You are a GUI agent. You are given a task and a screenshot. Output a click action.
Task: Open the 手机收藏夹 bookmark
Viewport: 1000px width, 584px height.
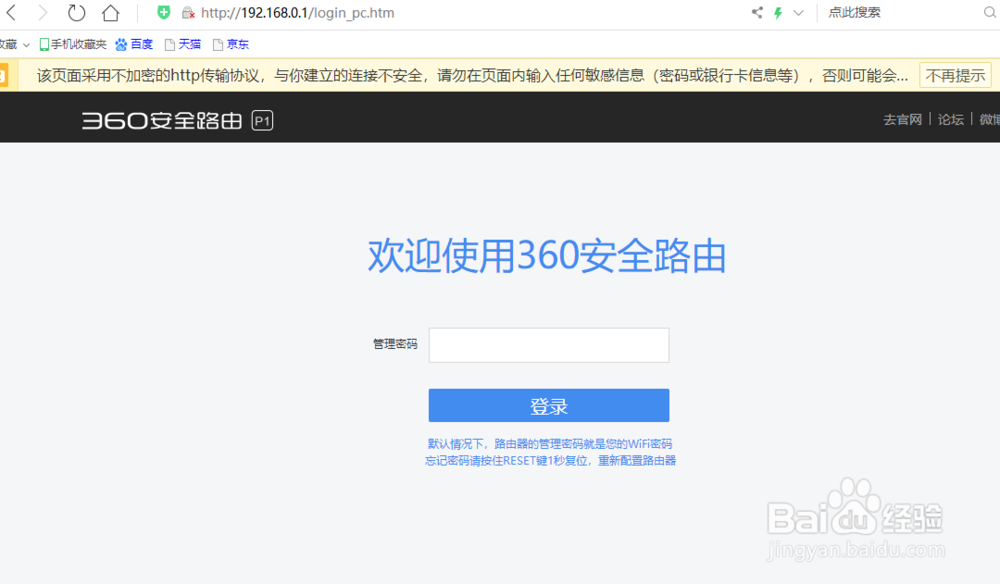73,44
